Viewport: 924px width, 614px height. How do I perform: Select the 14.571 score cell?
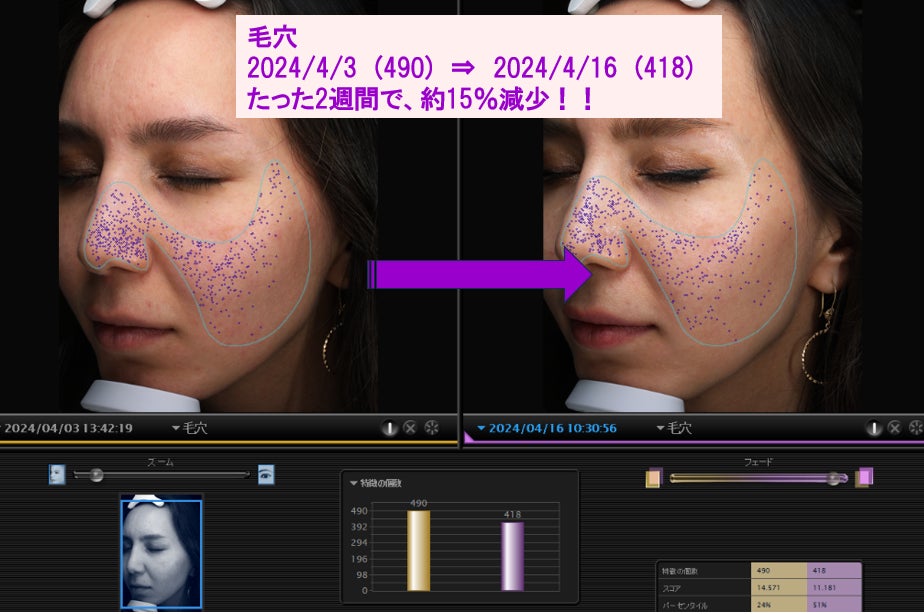coord(779,587)
